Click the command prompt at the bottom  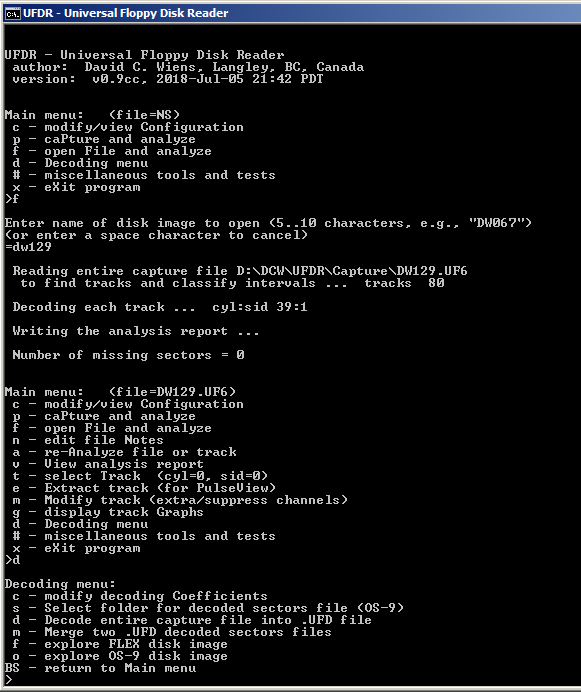(9, 680)
